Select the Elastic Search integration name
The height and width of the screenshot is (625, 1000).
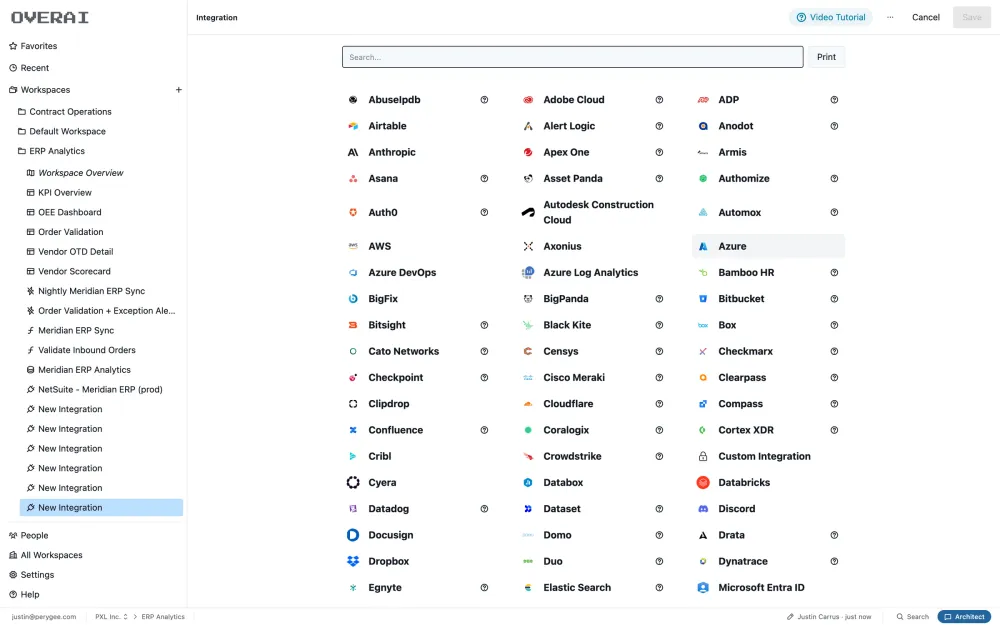point(577,588)
